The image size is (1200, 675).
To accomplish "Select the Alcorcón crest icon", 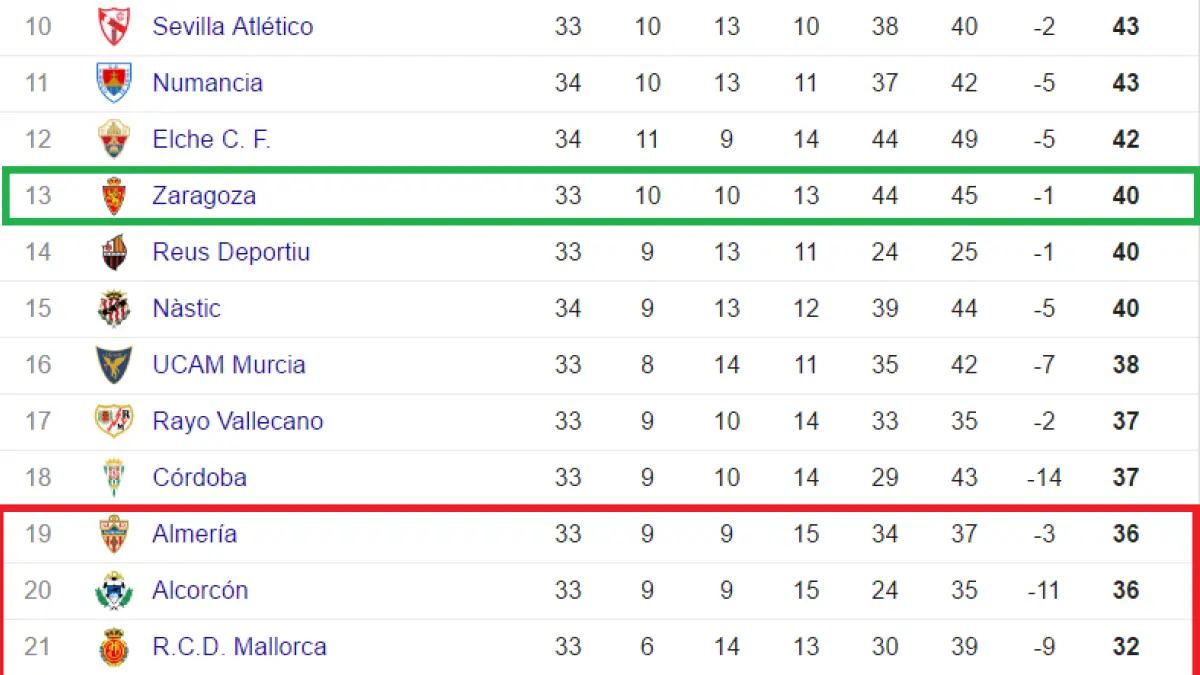I will point(113,591).
